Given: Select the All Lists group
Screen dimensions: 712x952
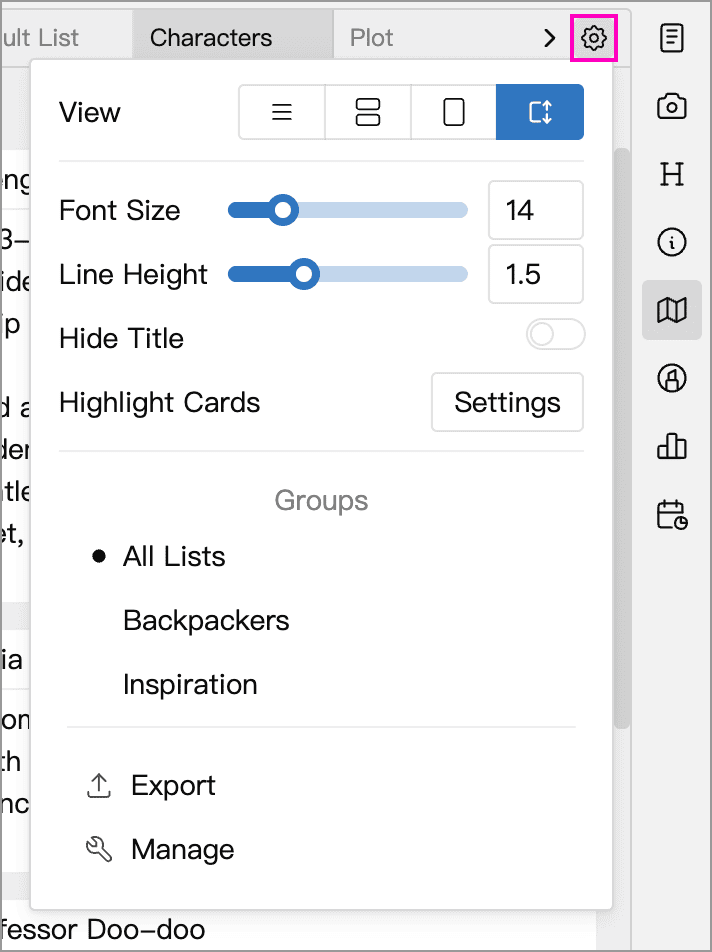Looking at the screenshot, I should [x=174, y=556].
